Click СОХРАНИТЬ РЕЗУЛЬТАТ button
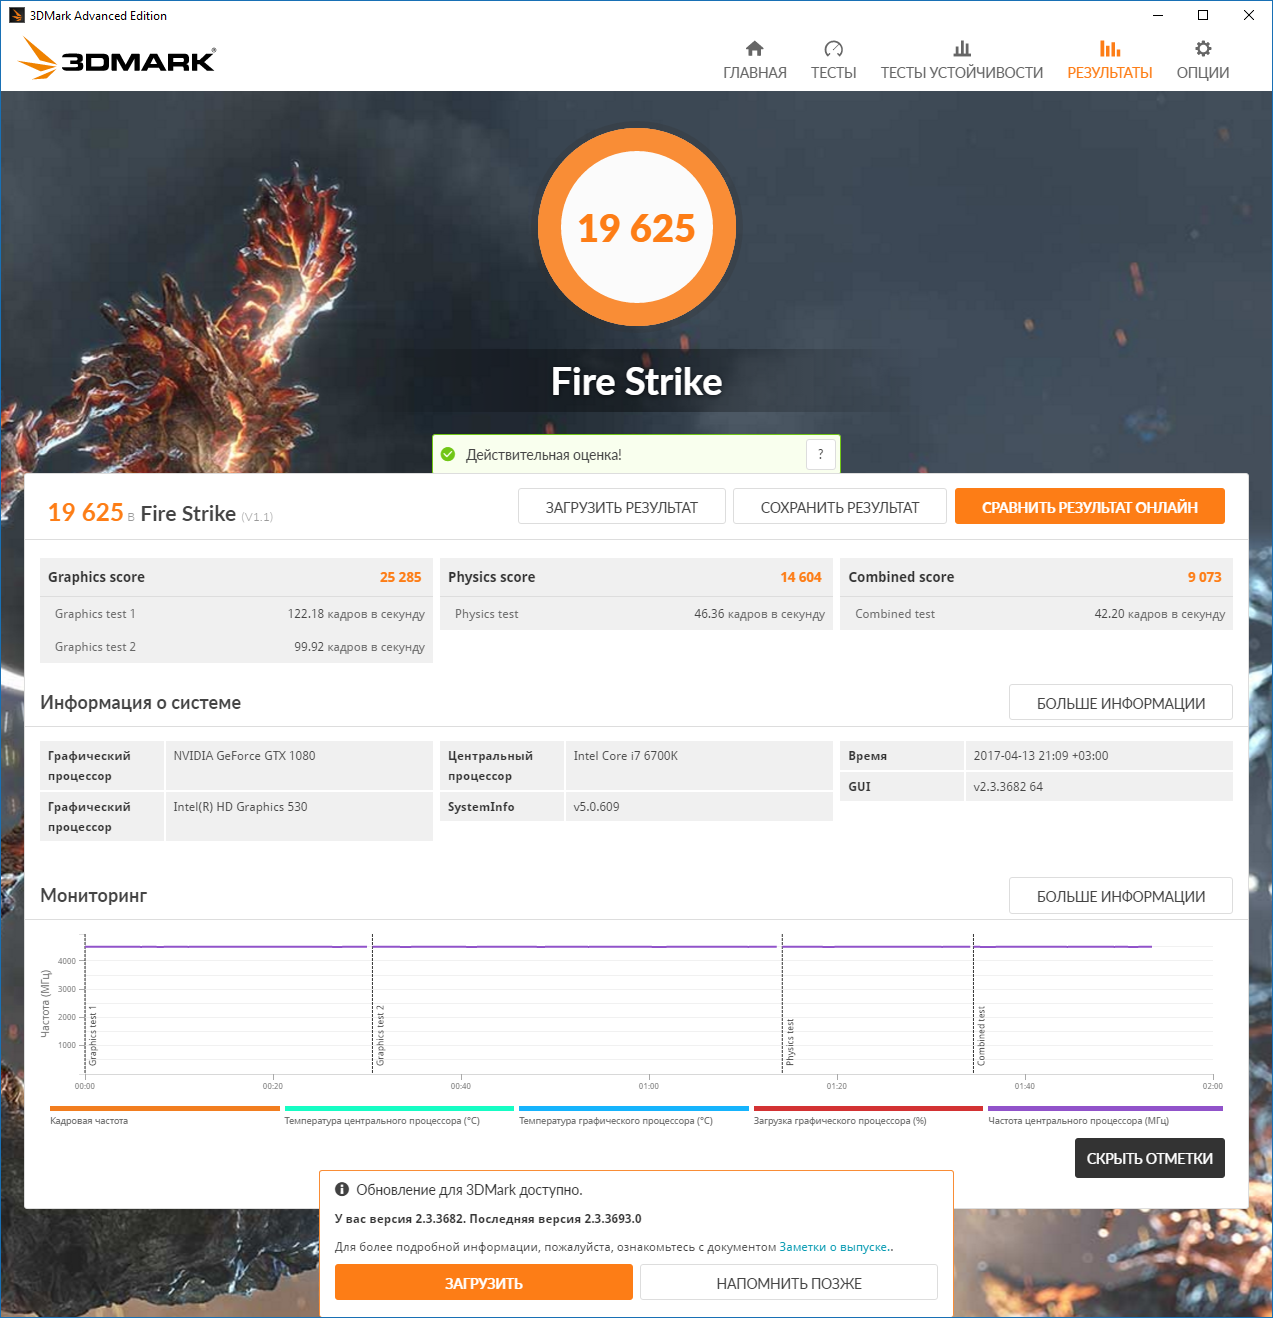The width and height of the screenshot is (1273, 1318). coord(840,507)
